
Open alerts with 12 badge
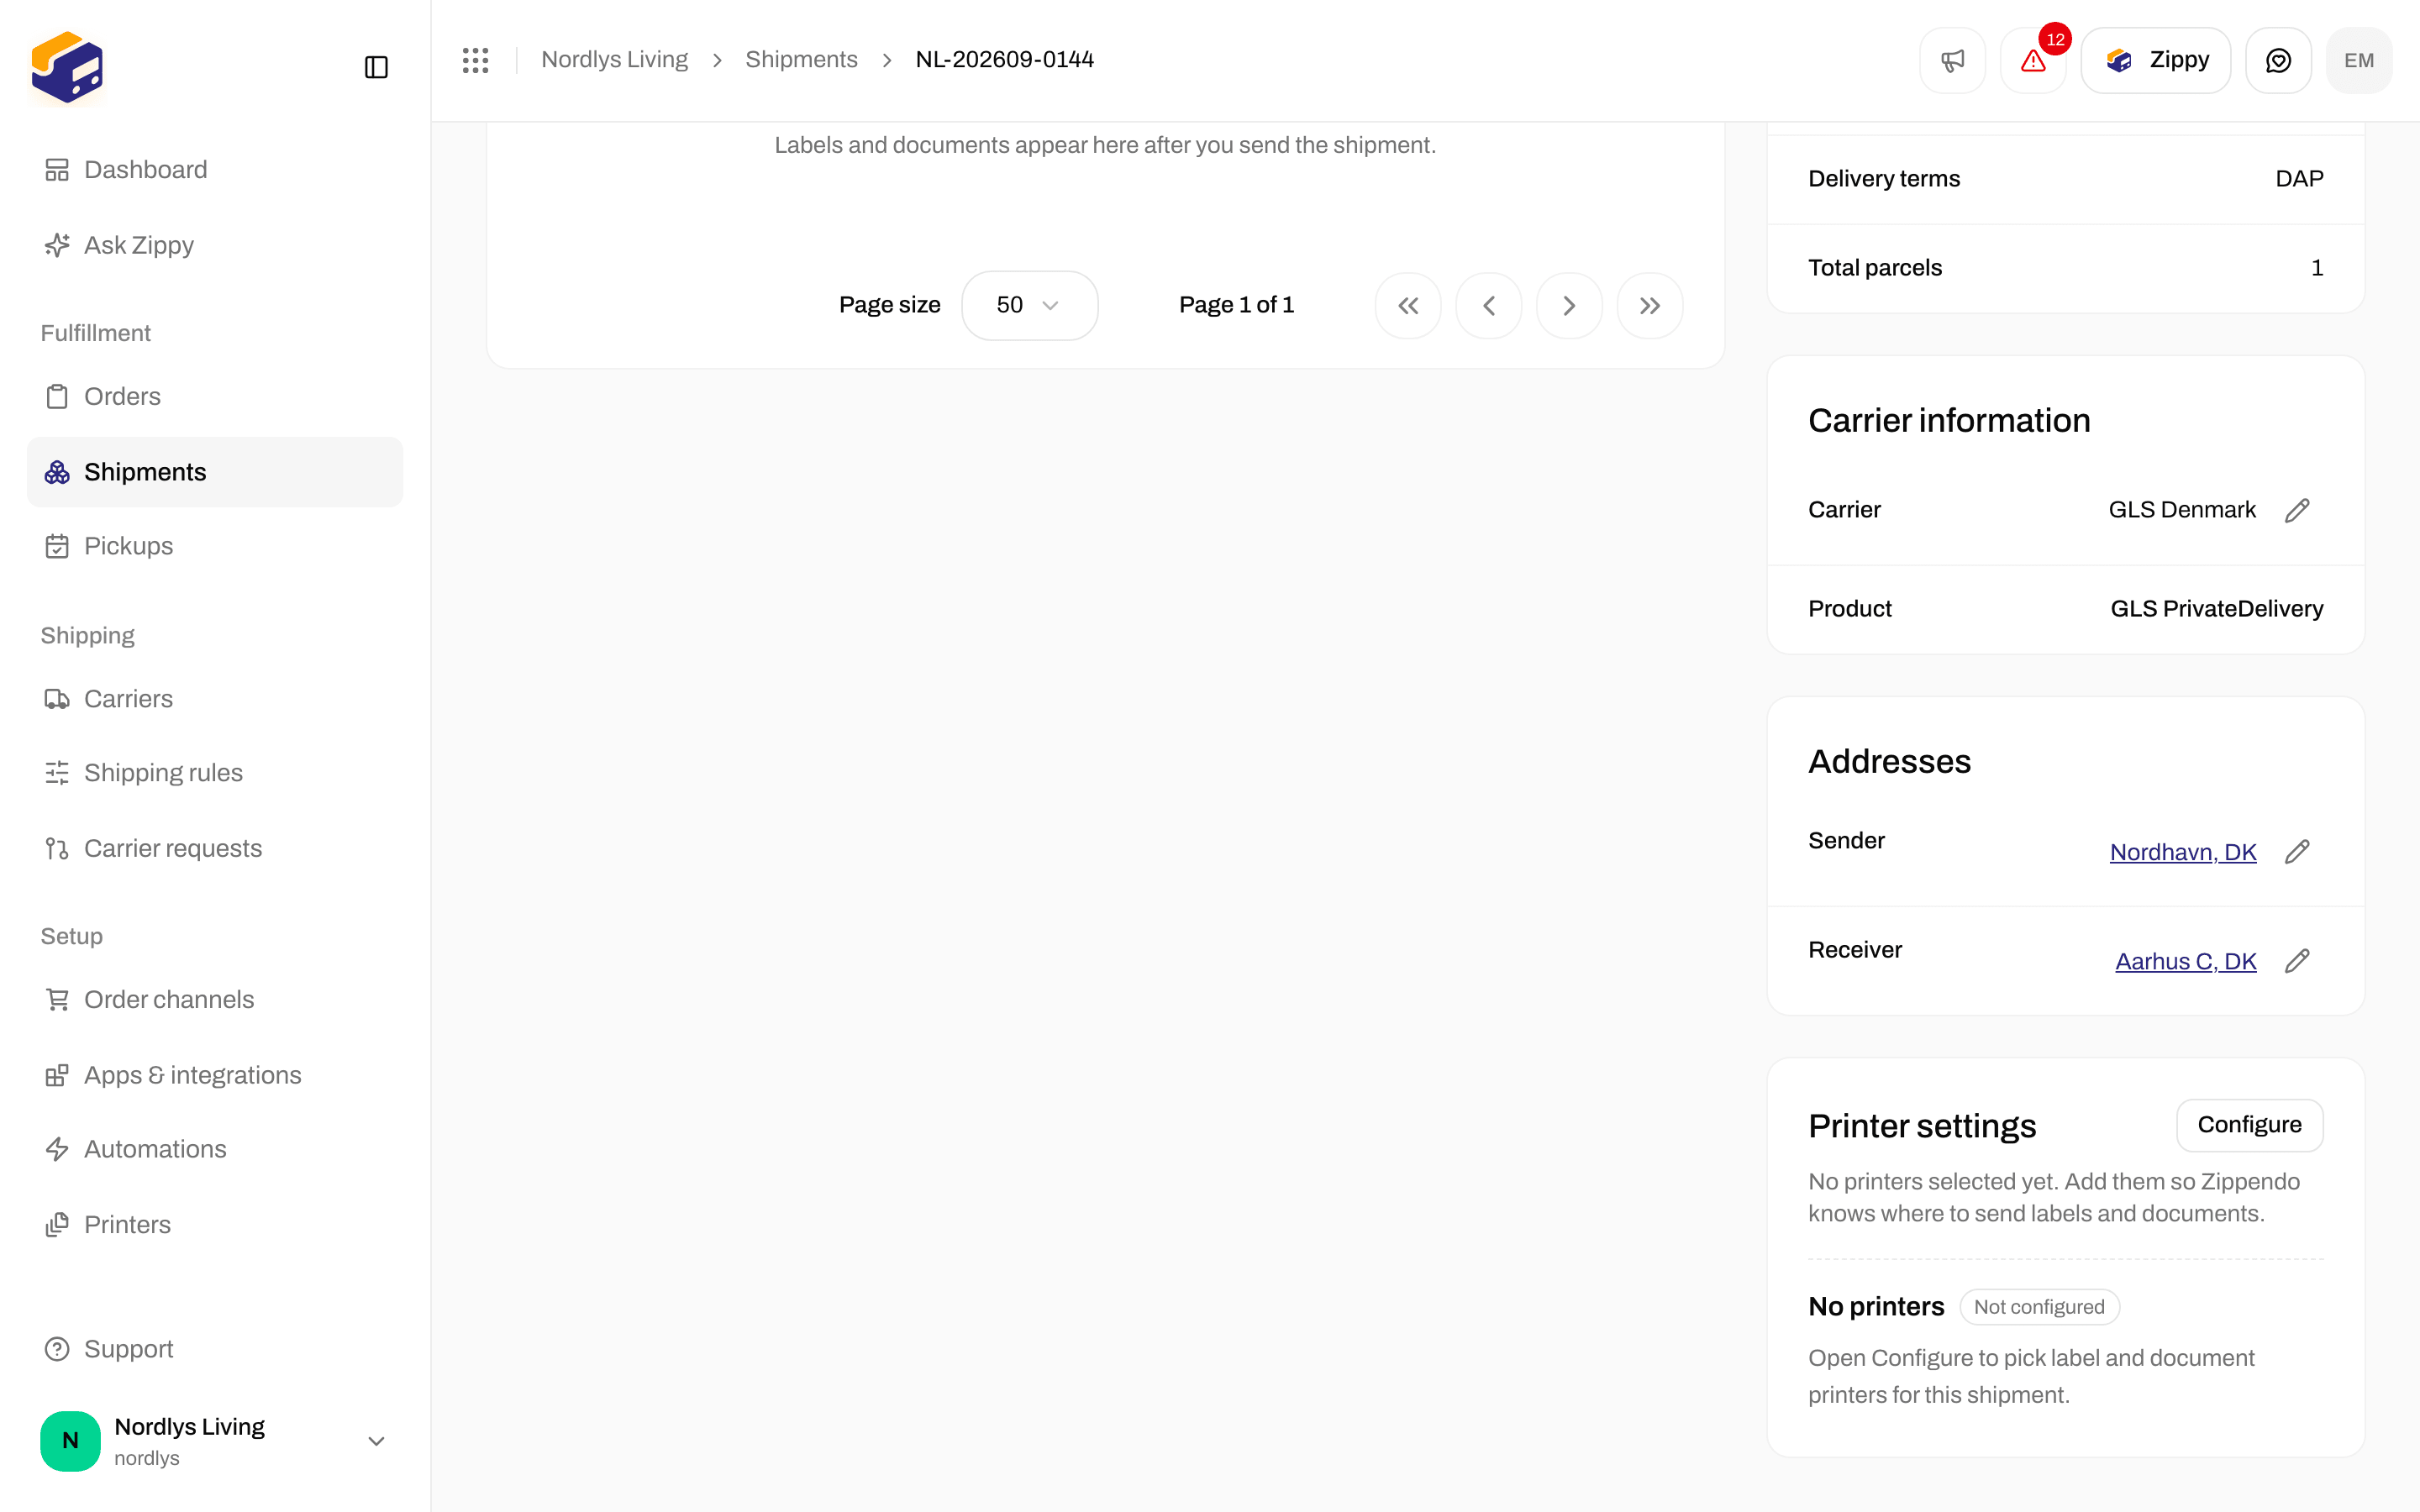(2033, 60)
